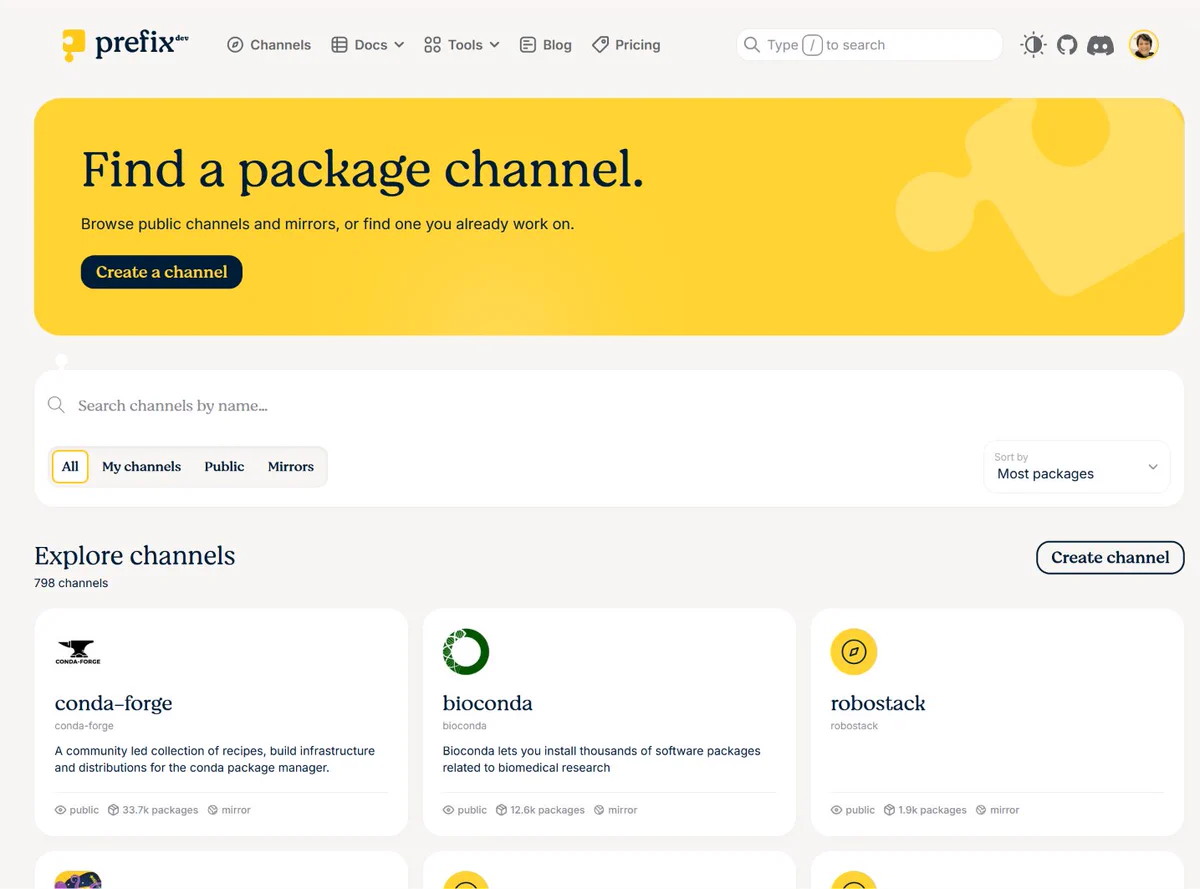Click the '33.7k packages' text
This screenshot has height=889, width=1200.
(160, 810)
